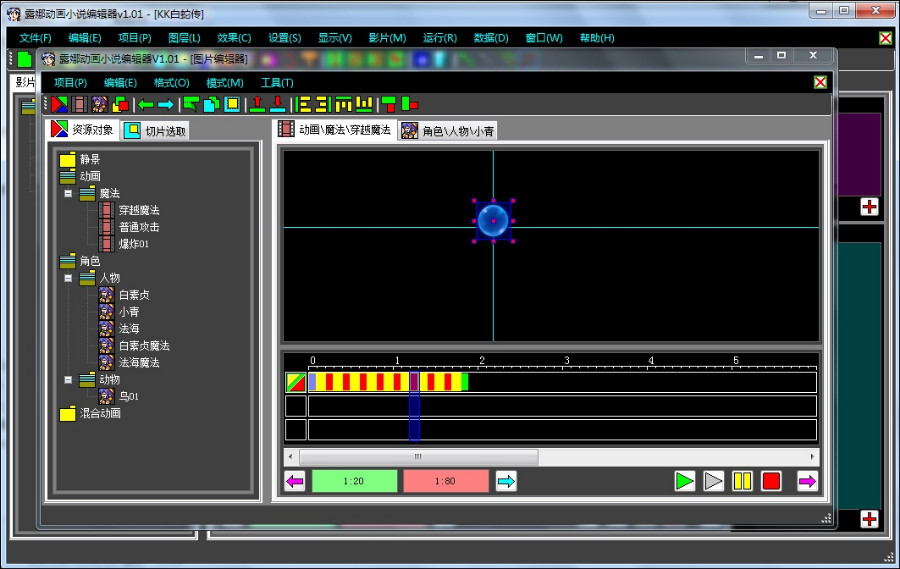
Task: Open the 格式(O) menu
Action: point(171,83)
